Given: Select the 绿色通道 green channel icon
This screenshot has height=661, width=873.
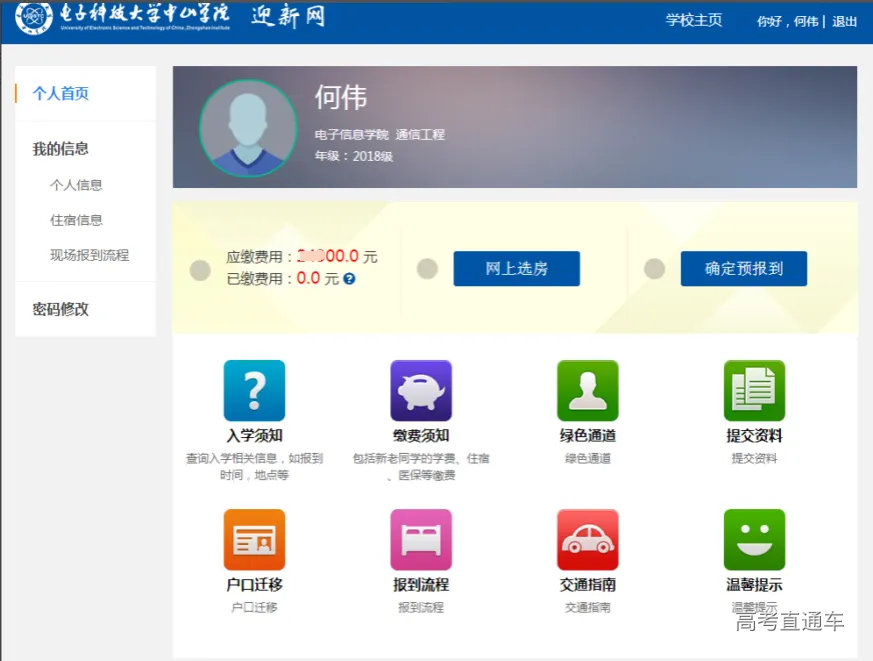Looking at the screenshot, I should [x=588, y=390].
